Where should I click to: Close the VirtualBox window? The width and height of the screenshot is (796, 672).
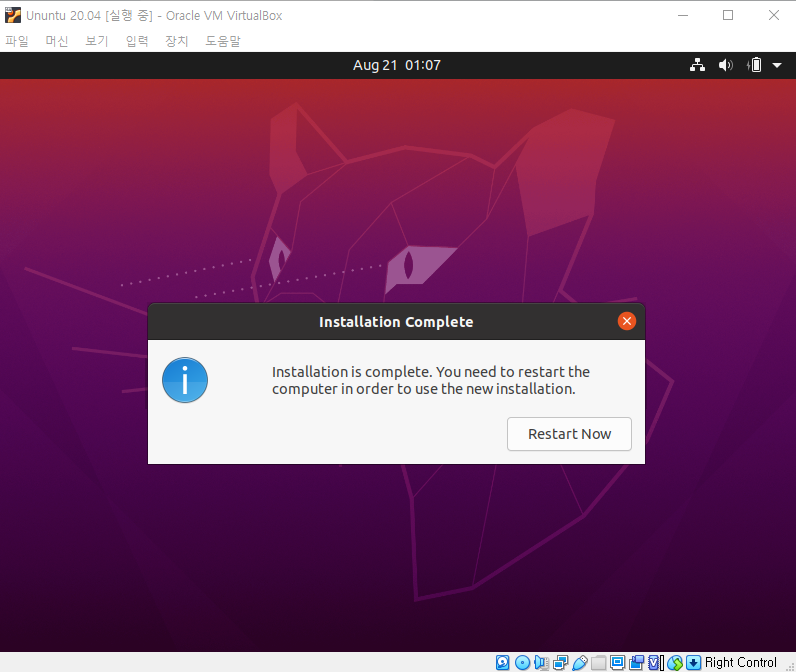click(x=774, y=15)
